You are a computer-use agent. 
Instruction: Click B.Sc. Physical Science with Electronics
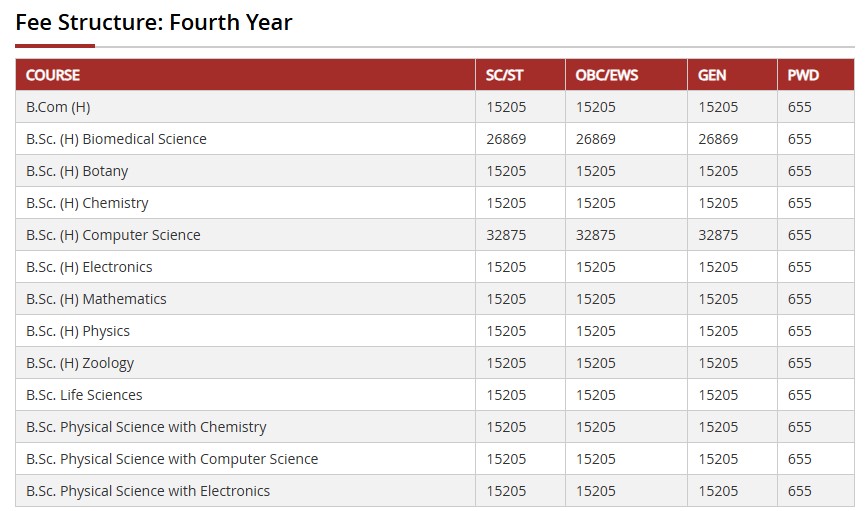(x=148, y=491)
